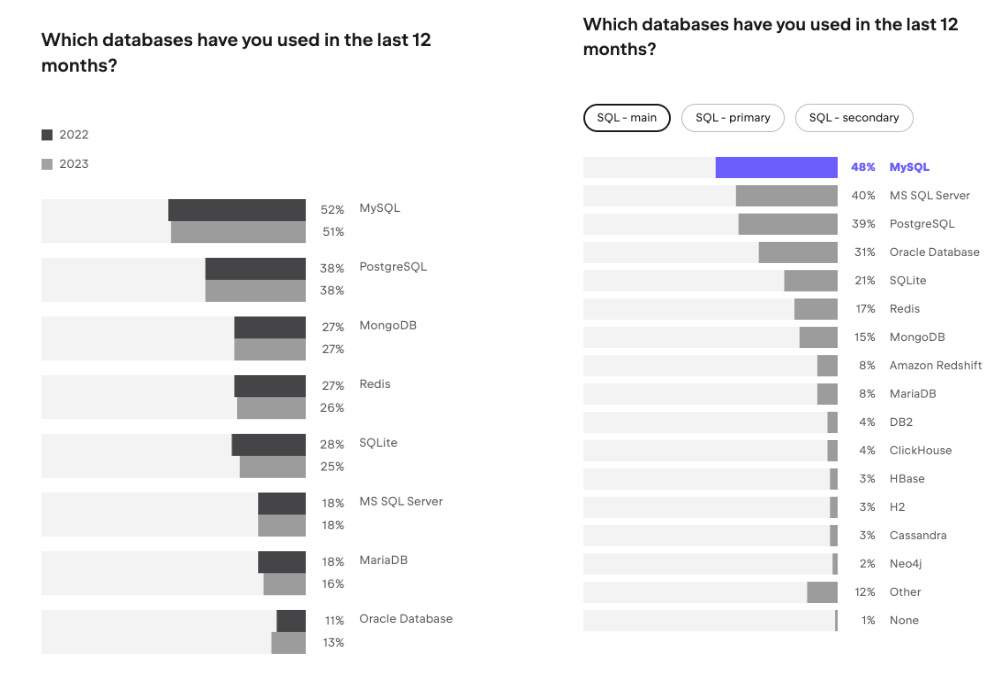The width and height of the screenshot is (993, 674).
Task: Click the purple highlighted MySQL 48% bar
Action: 776,167
